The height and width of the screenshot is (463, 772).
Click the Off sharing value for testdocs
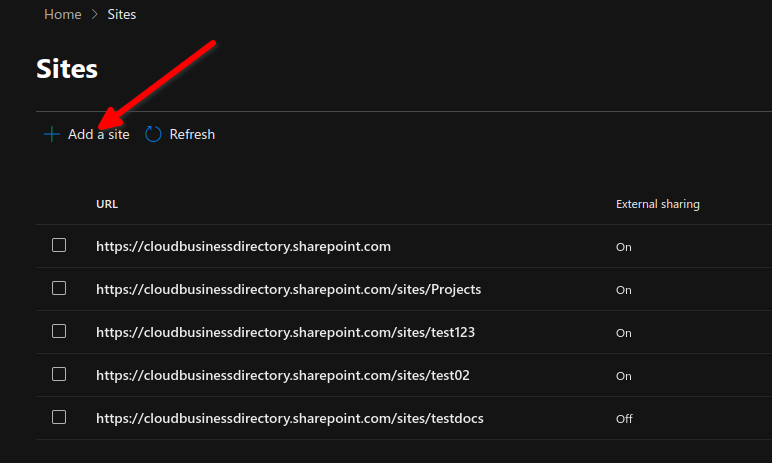pos(624,419)
